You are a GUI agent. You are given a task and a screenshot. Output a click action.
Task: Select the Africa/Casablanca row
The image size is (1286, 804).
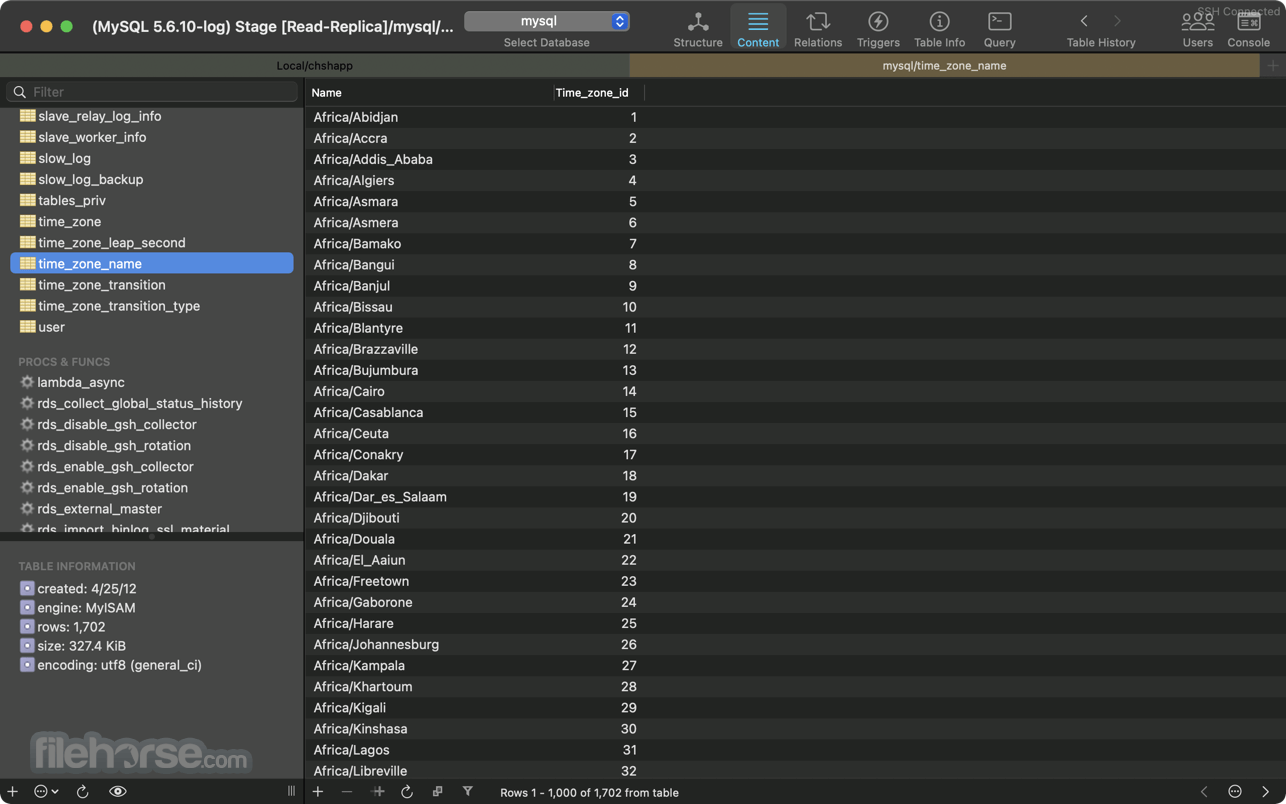795,412
